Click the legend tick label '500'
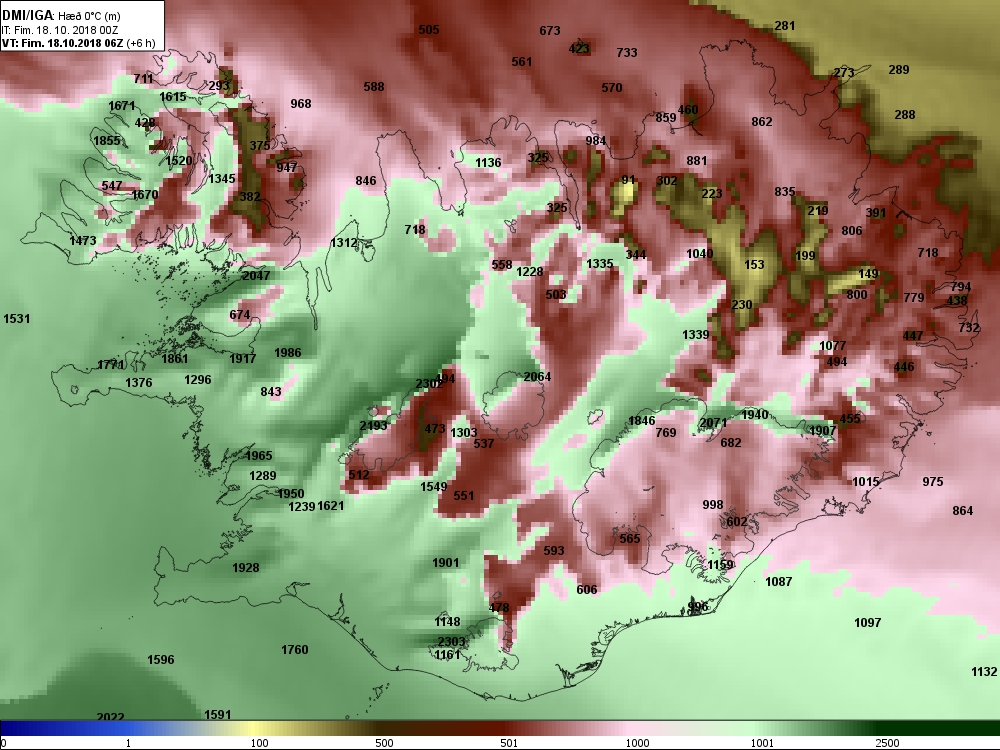 tap(384, 743)
